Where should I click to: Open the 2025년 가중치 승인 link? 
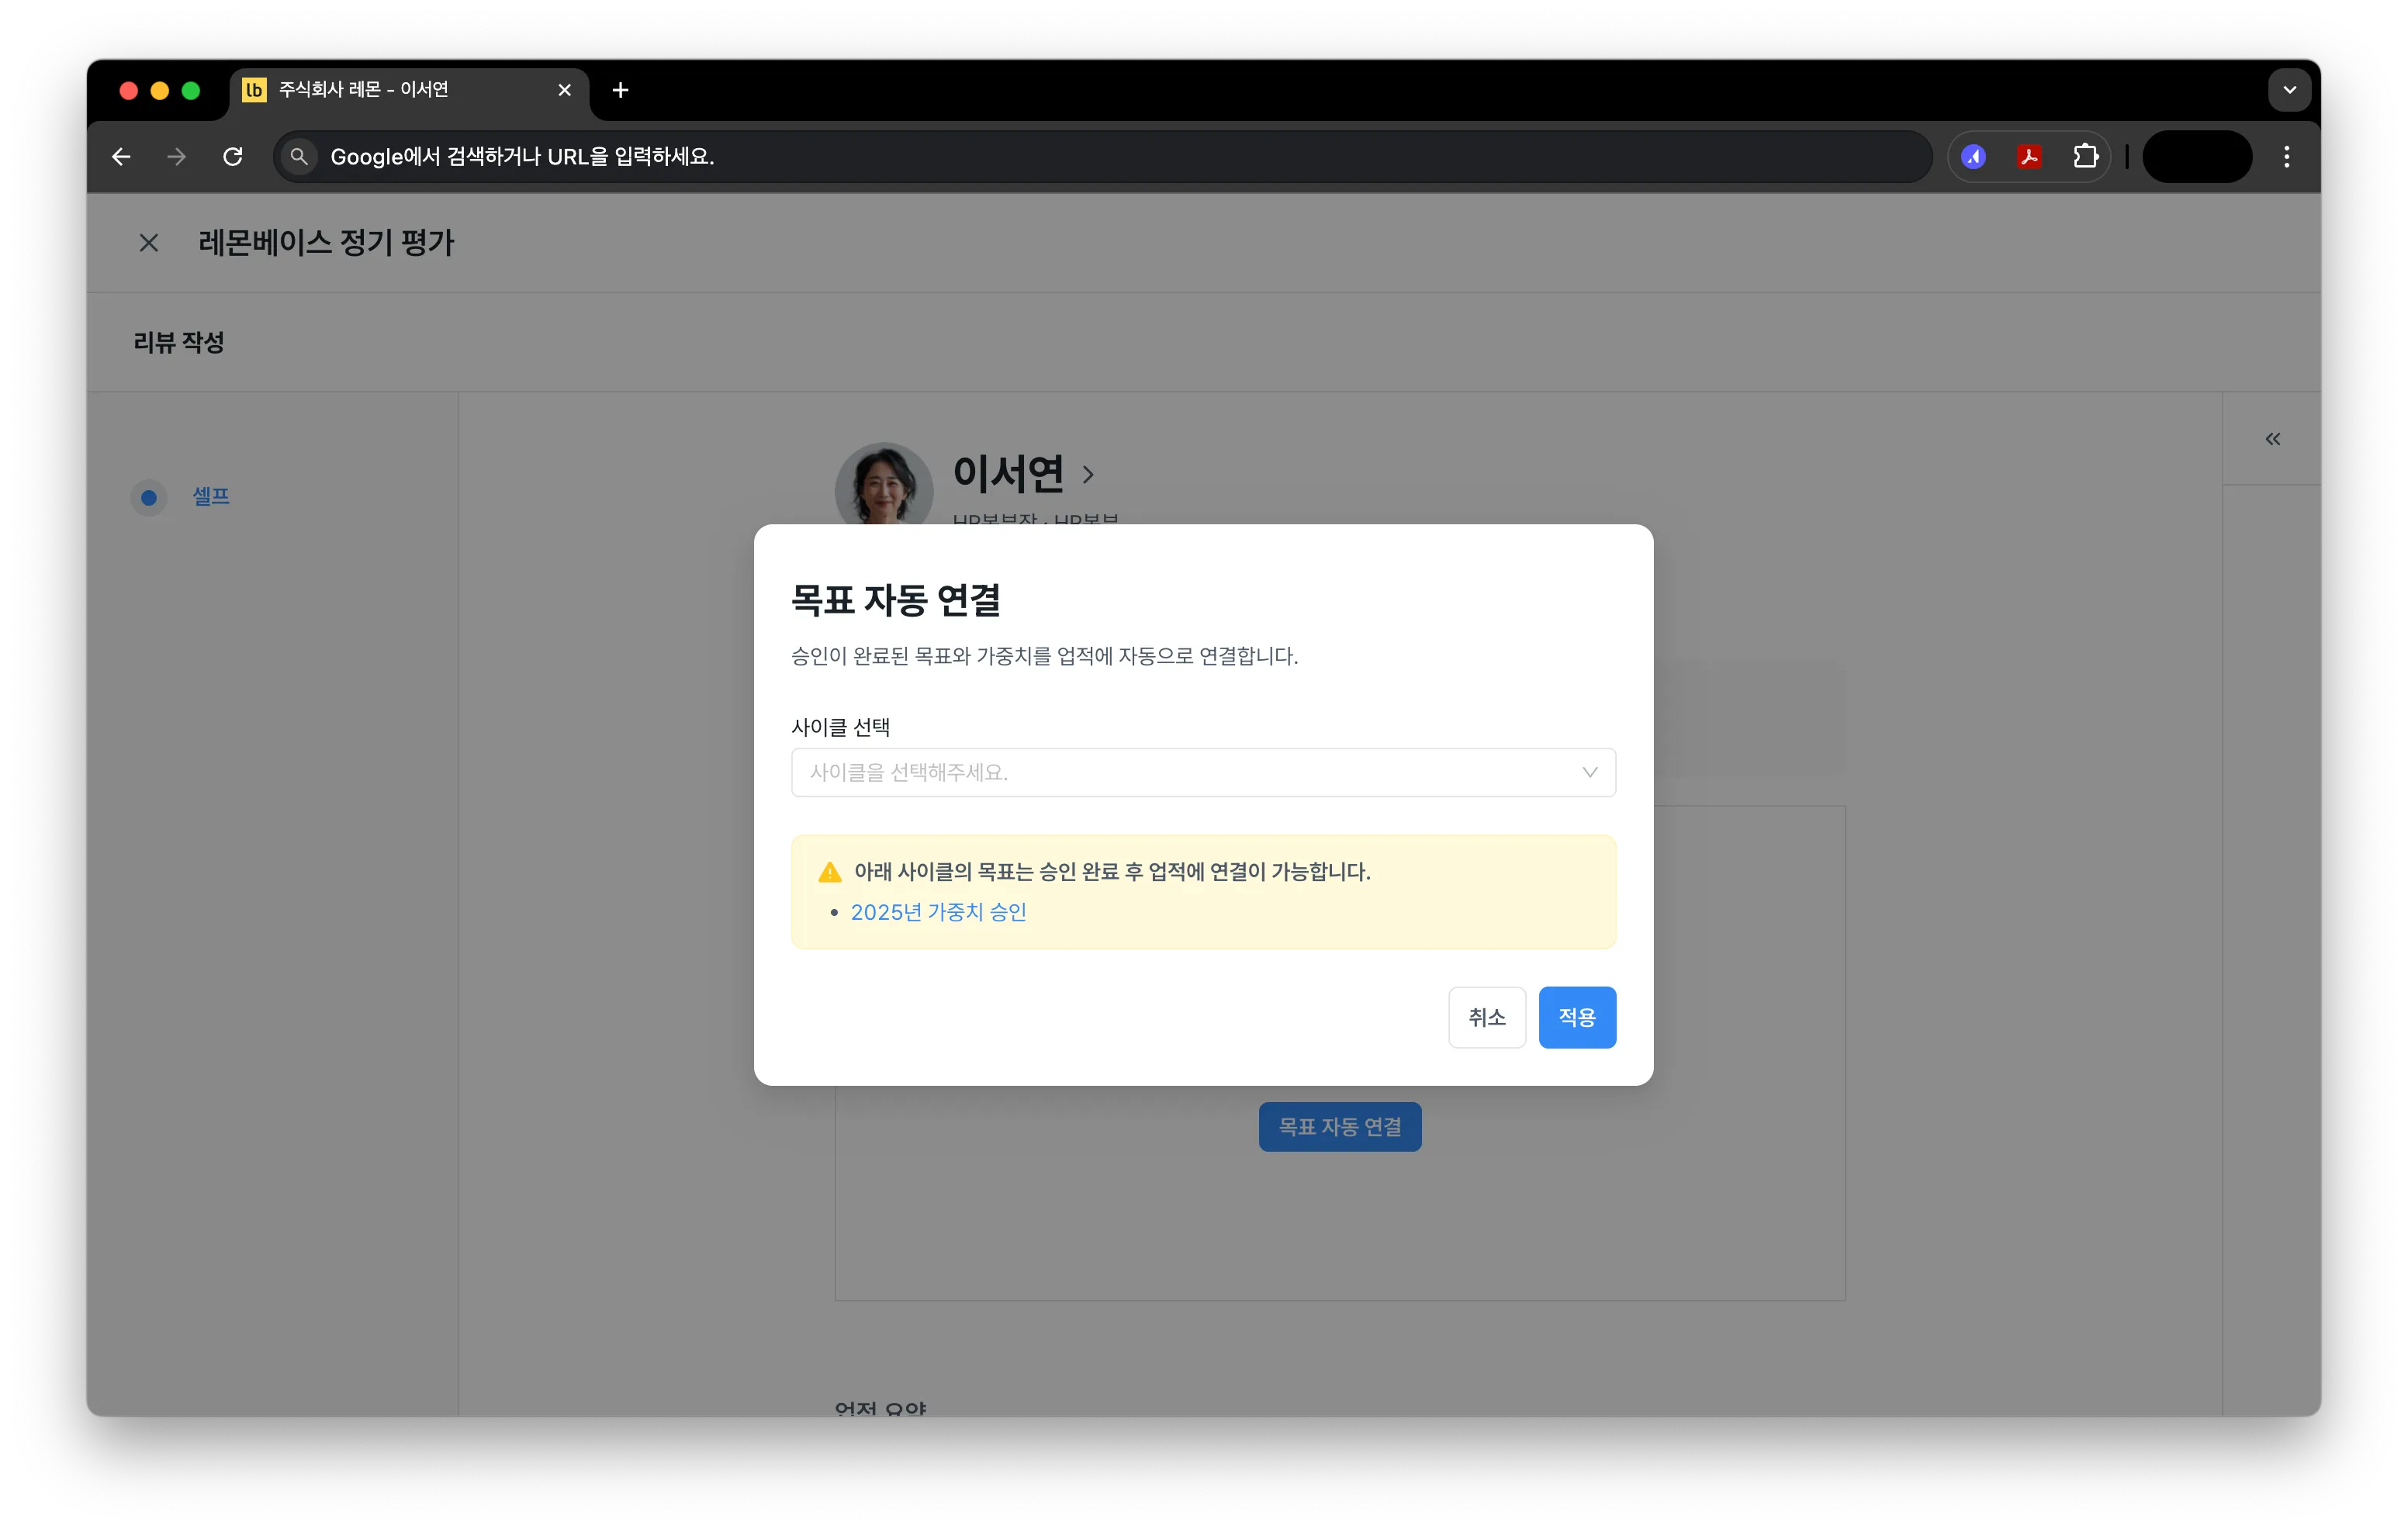[938, 912]
